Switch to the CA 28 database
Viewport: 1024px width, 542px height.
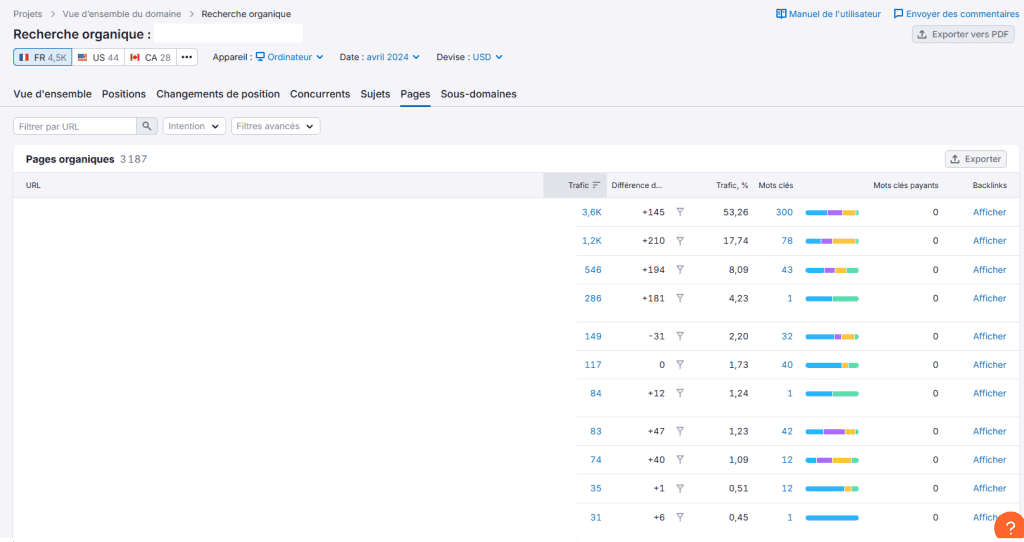point(150,57)
